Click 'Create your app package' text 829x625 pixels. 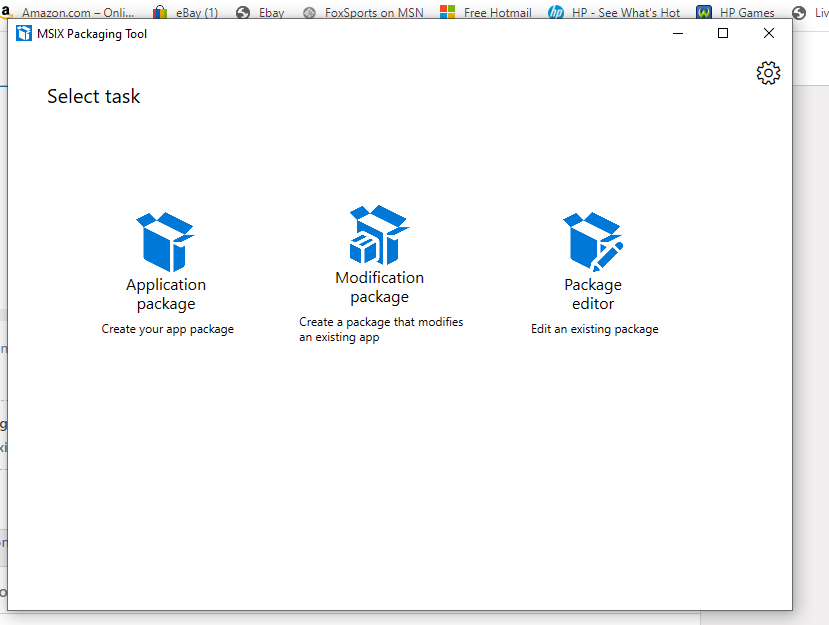click(x=168, y=329)
